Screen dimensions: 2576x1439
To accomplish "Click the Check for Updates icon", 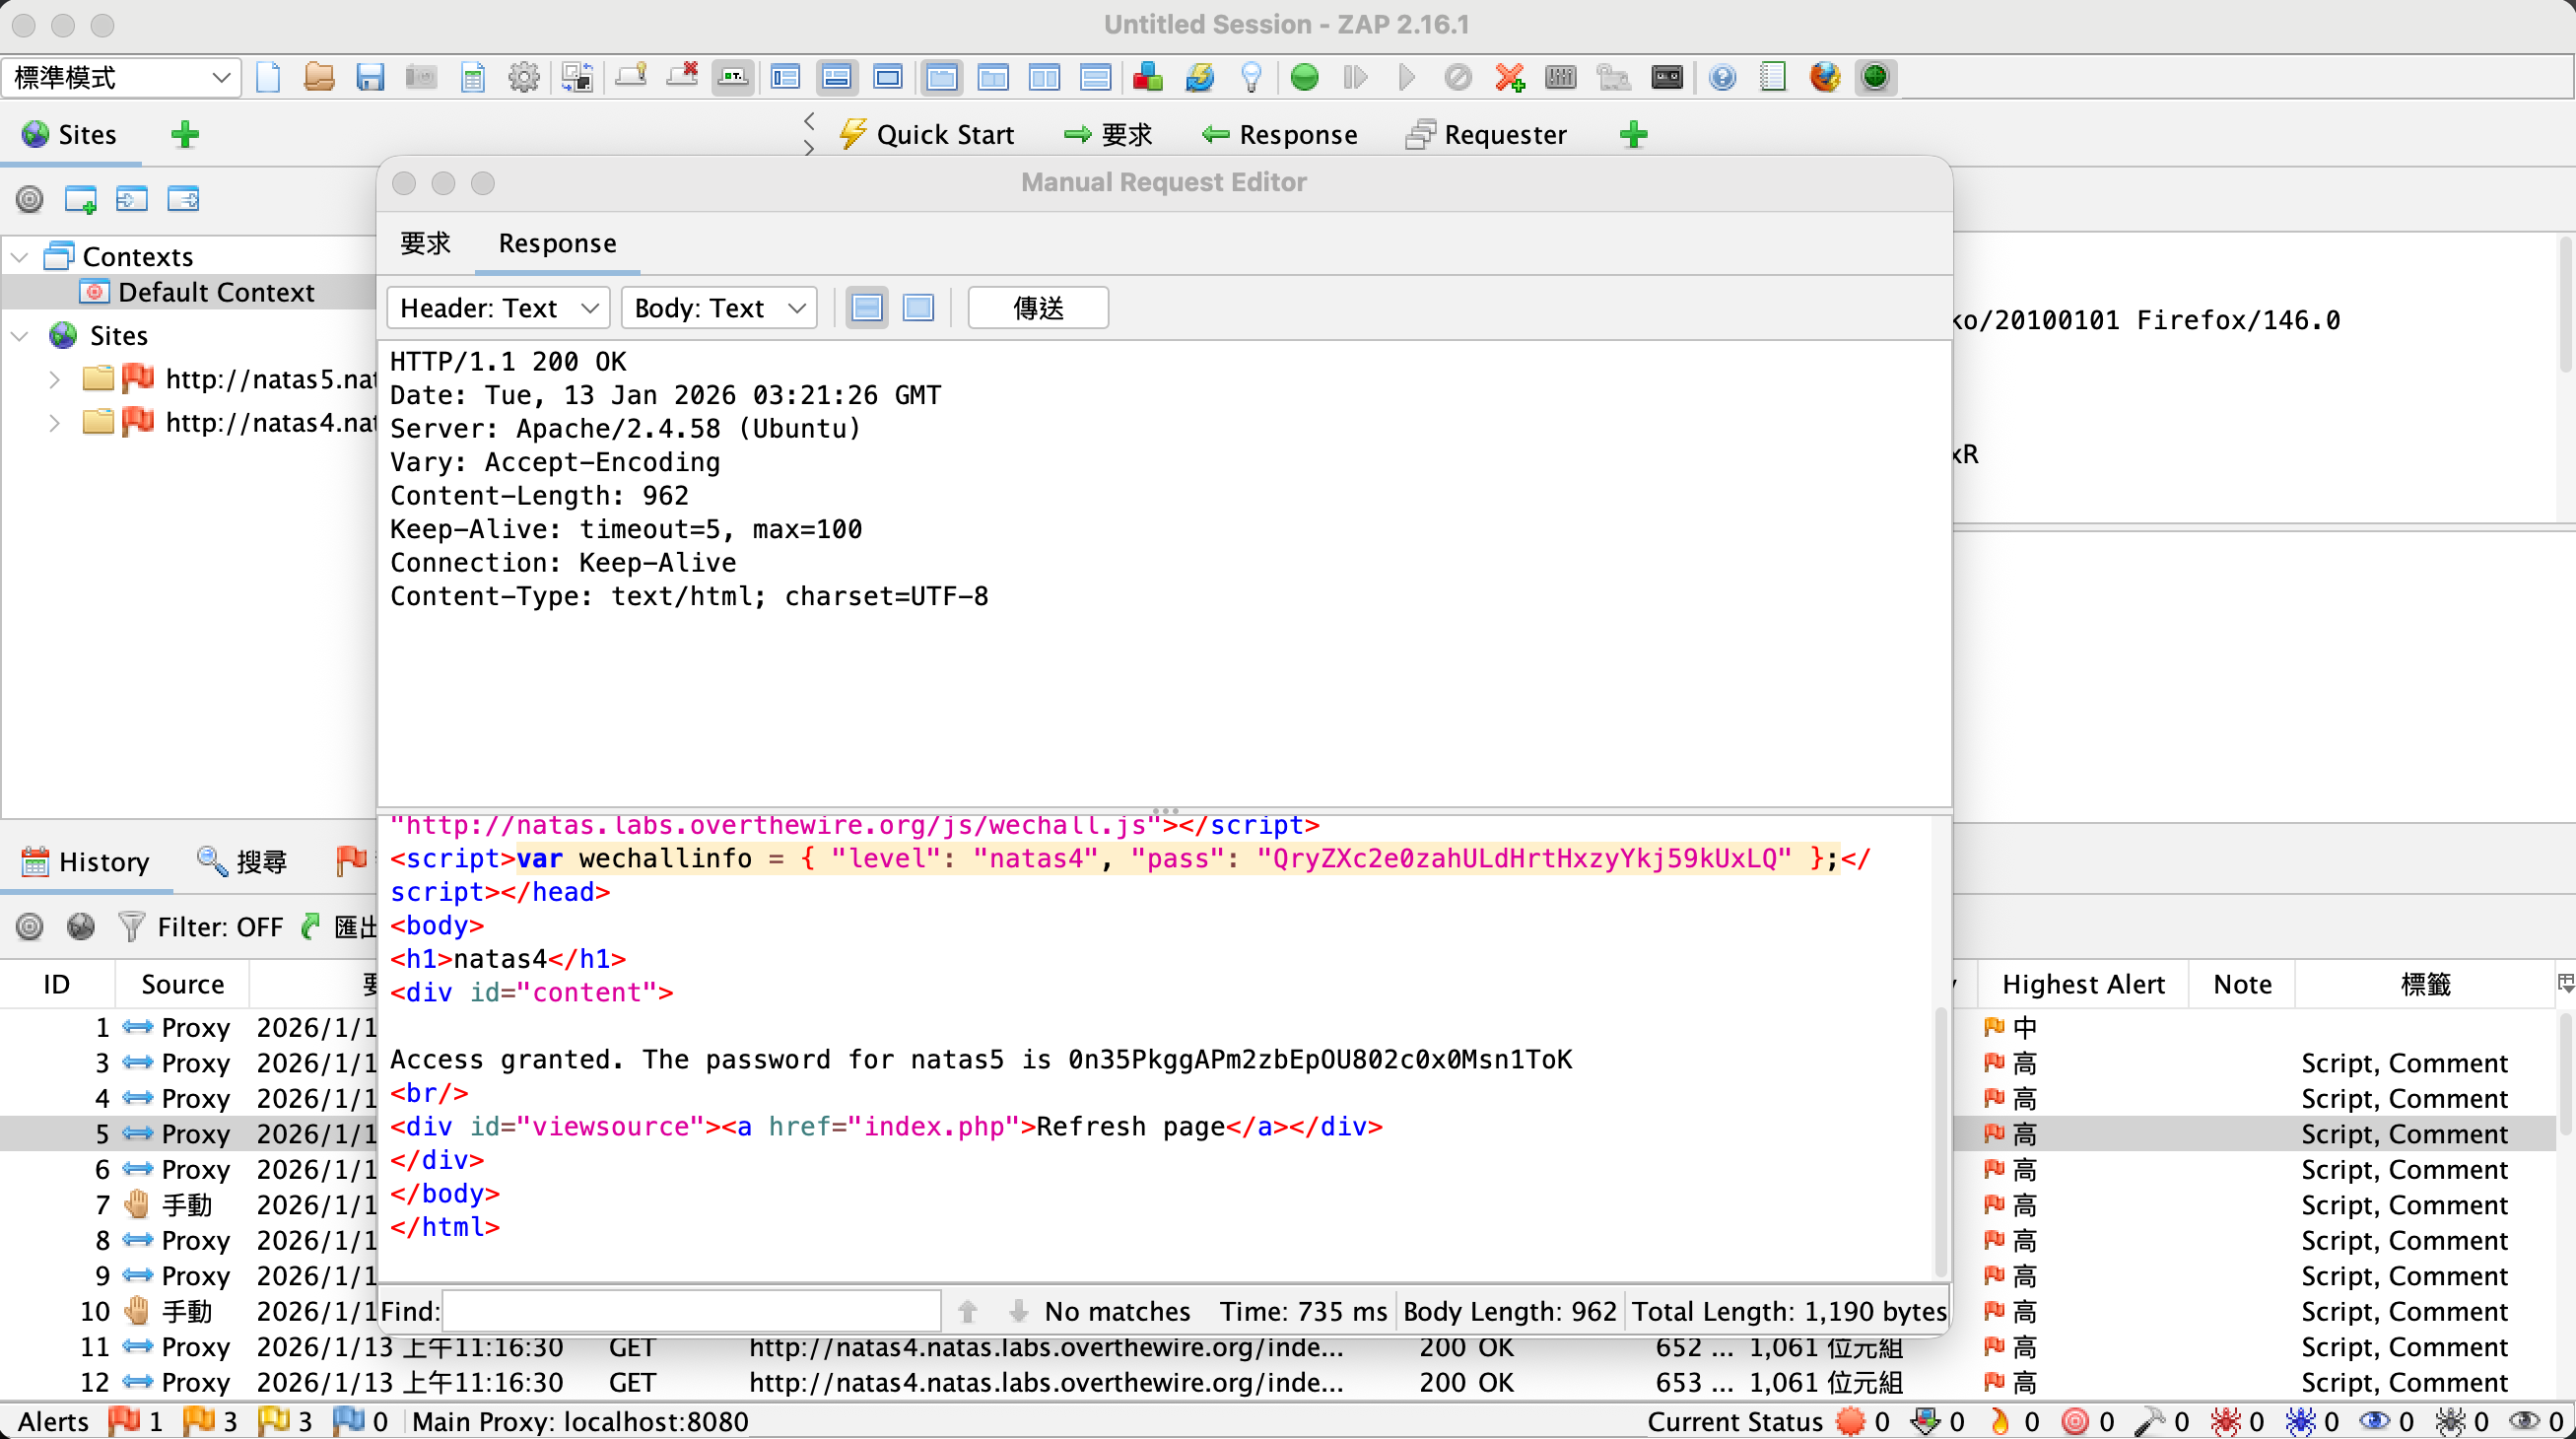I will 1199,77.
